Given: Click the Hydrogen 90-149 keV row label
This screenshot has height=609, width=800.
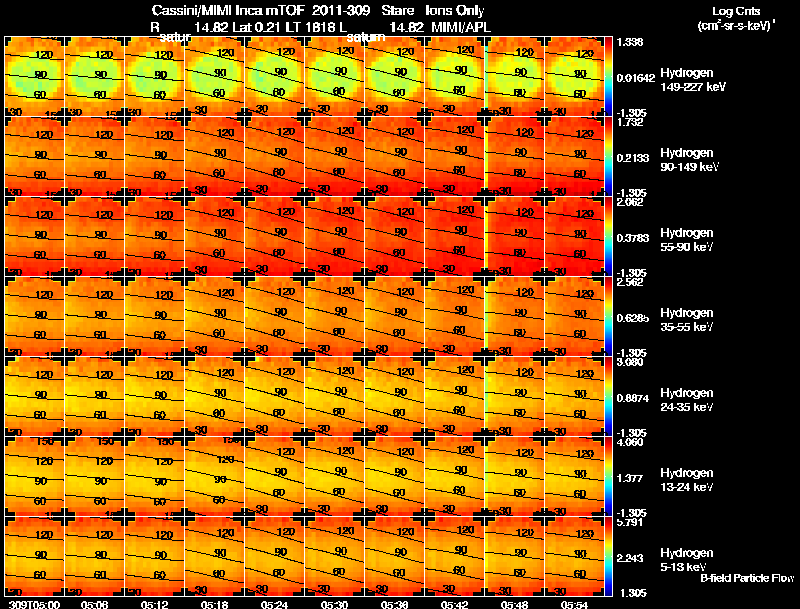Looking at the screenshot, I should point(689,160).
